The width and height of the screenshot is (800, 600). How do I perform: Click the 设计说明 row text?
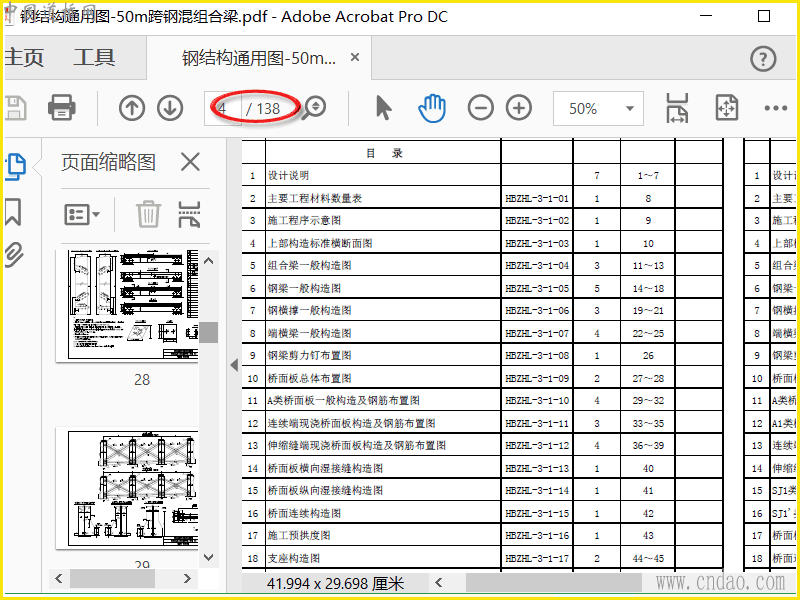coord(288,176)
